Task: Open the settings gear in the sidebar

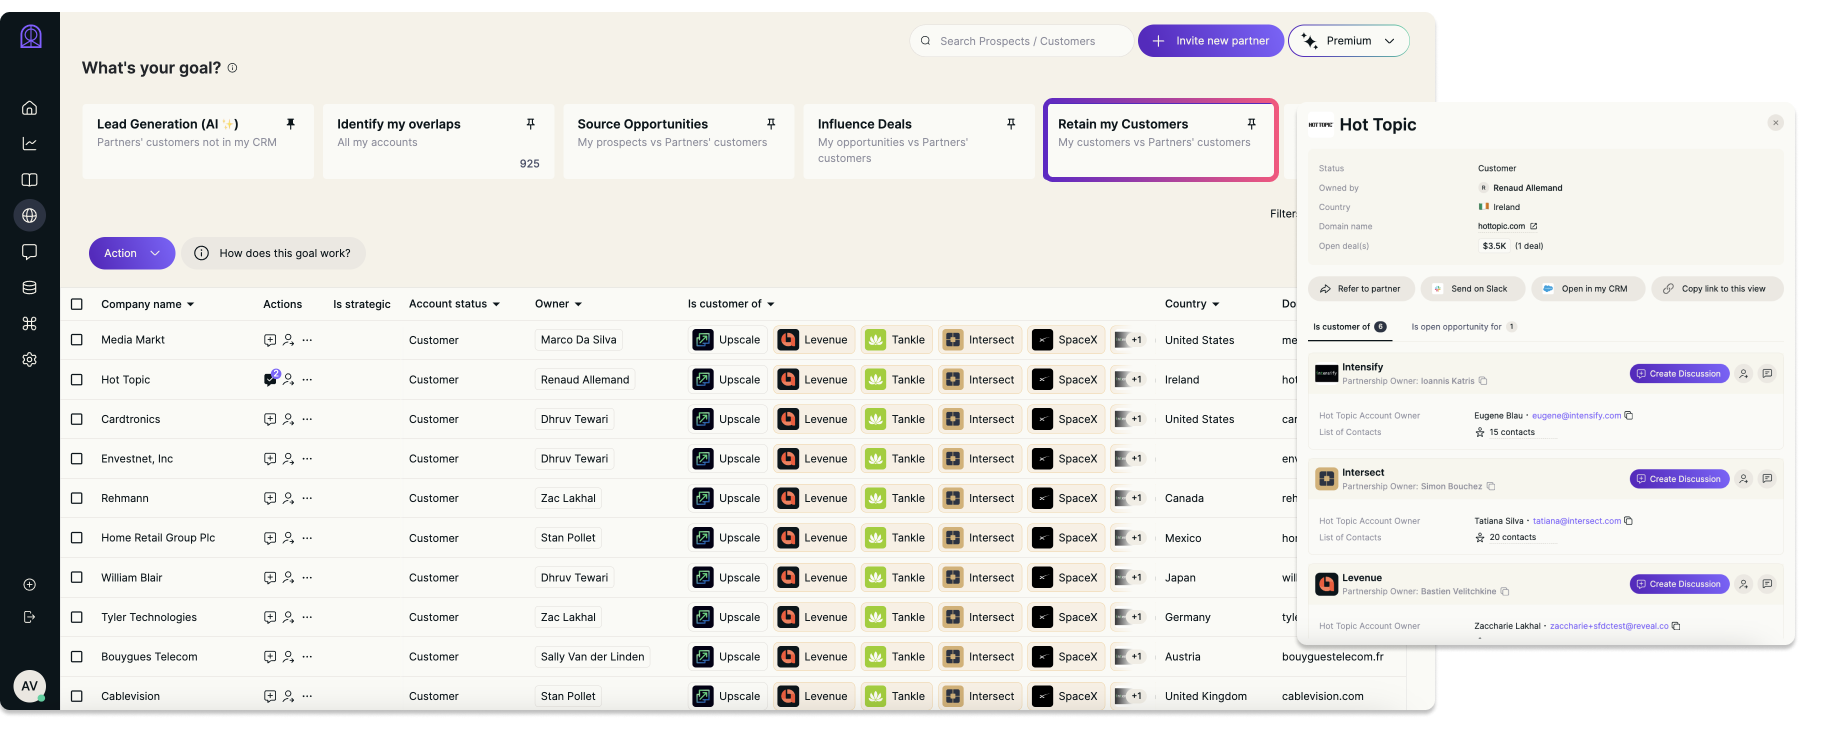Action: point(30,360)
